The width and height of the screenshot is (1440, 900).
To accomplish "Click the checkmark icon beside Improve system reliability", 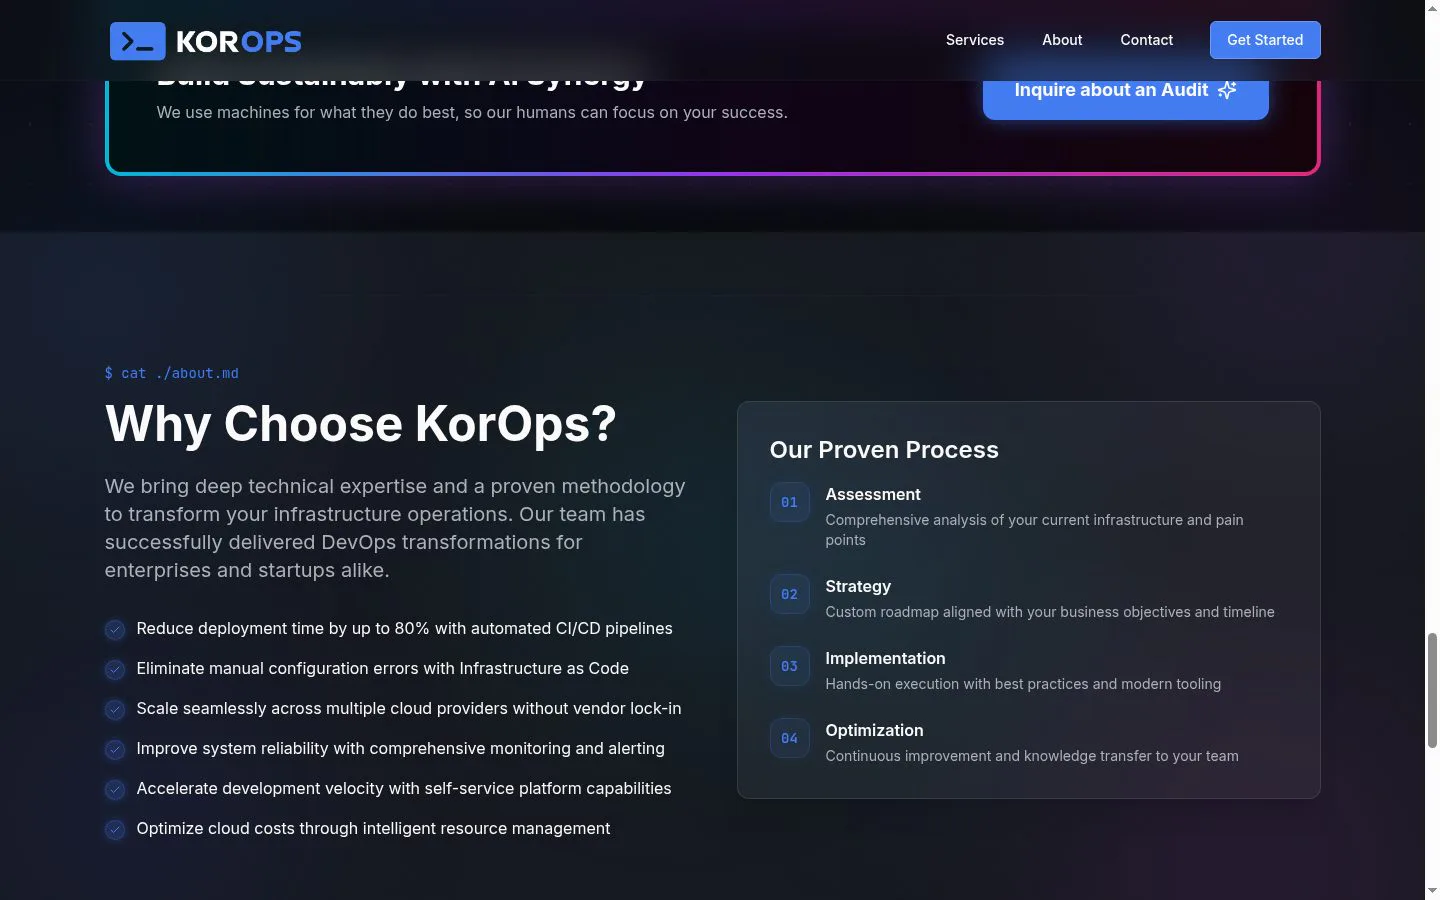I will pyautogui.click(x=115, y=749).
